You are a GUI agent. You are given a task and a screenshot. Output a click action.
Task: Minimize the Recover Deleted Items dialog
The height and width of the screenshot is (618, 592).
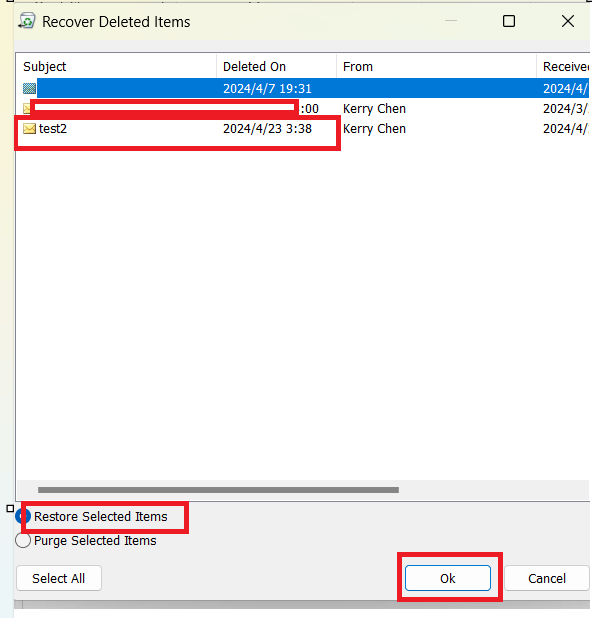(x=451, y=21)
